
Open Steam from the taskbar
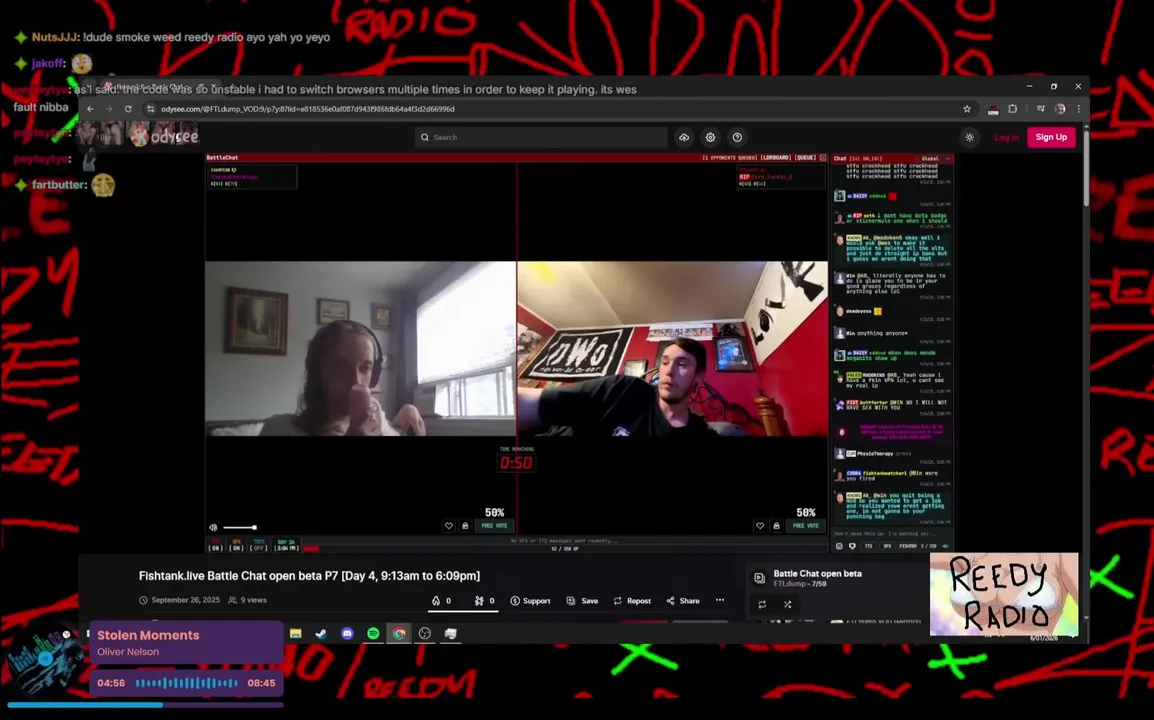(322, 634)
